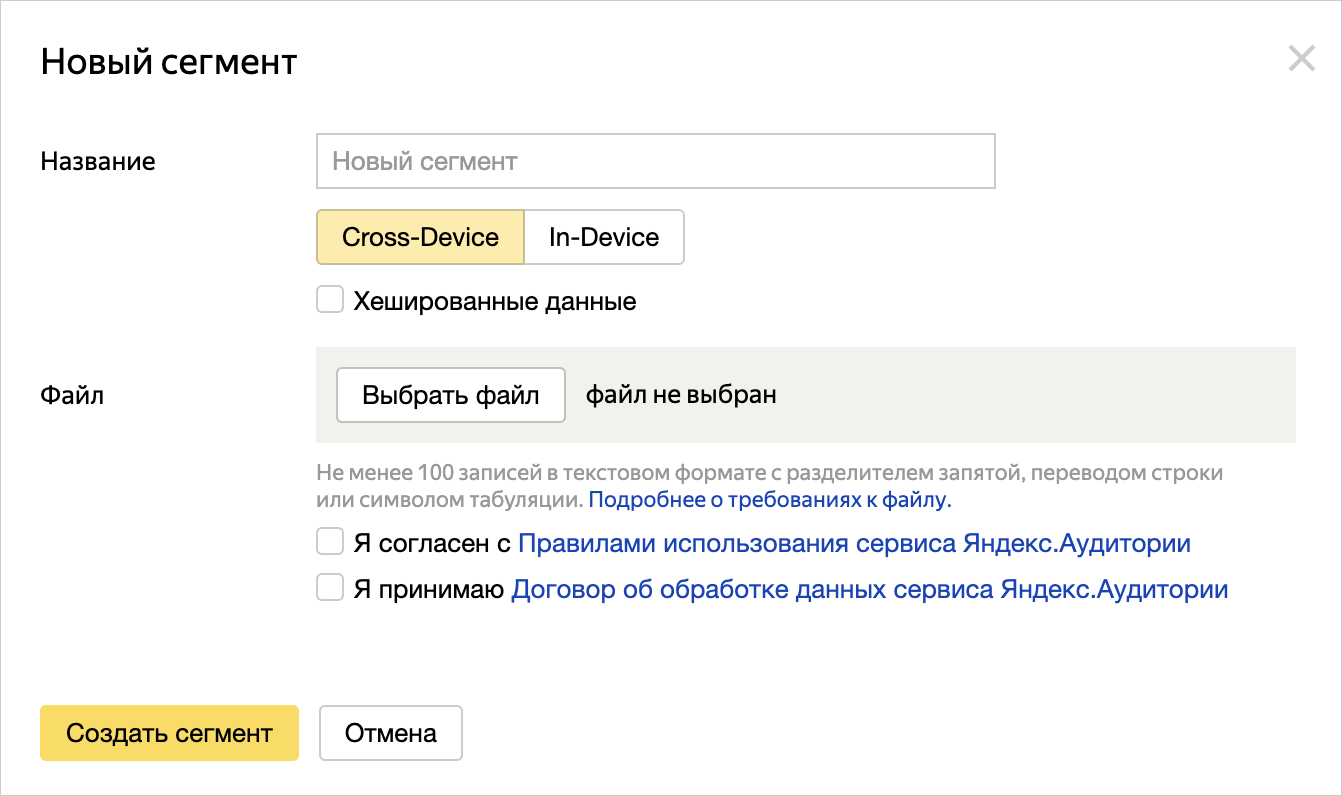1342x796 pixels.
Task: Open Подробнее о требованиях к файлу link
Action: [x=769, y=499]
